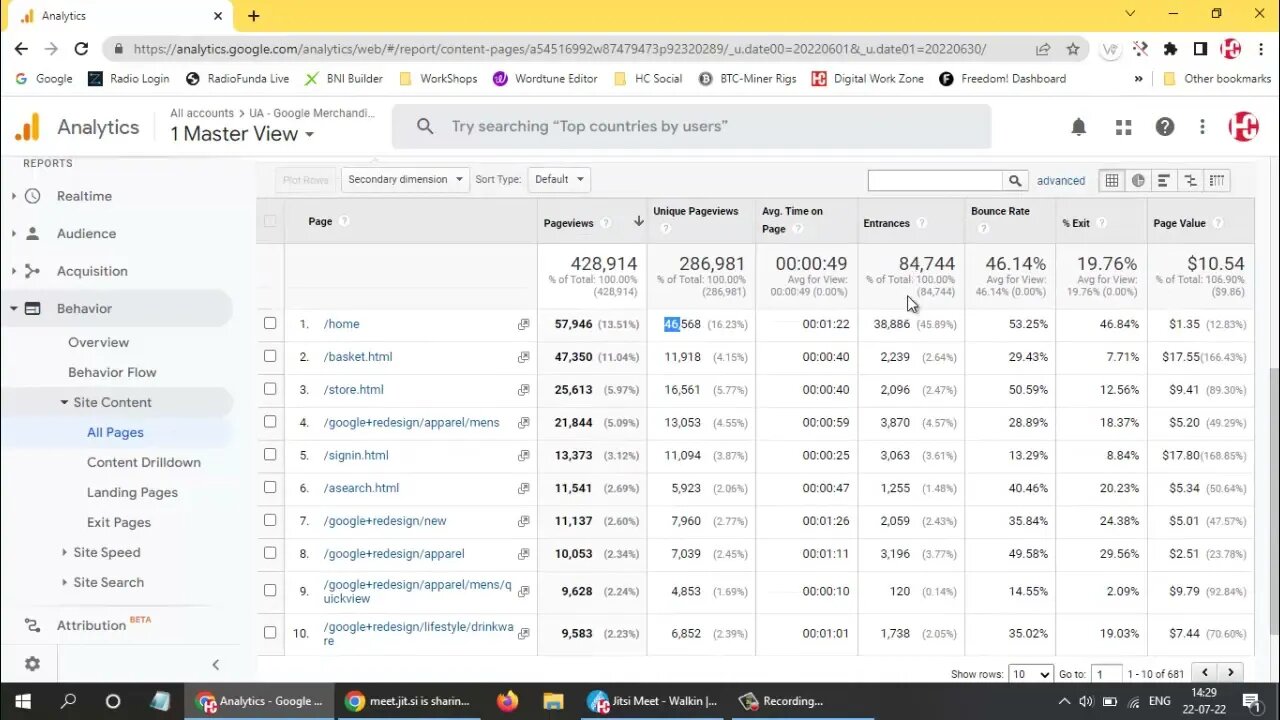Open Exit Pages report
1280x720 pixels.
coord(119,522)
